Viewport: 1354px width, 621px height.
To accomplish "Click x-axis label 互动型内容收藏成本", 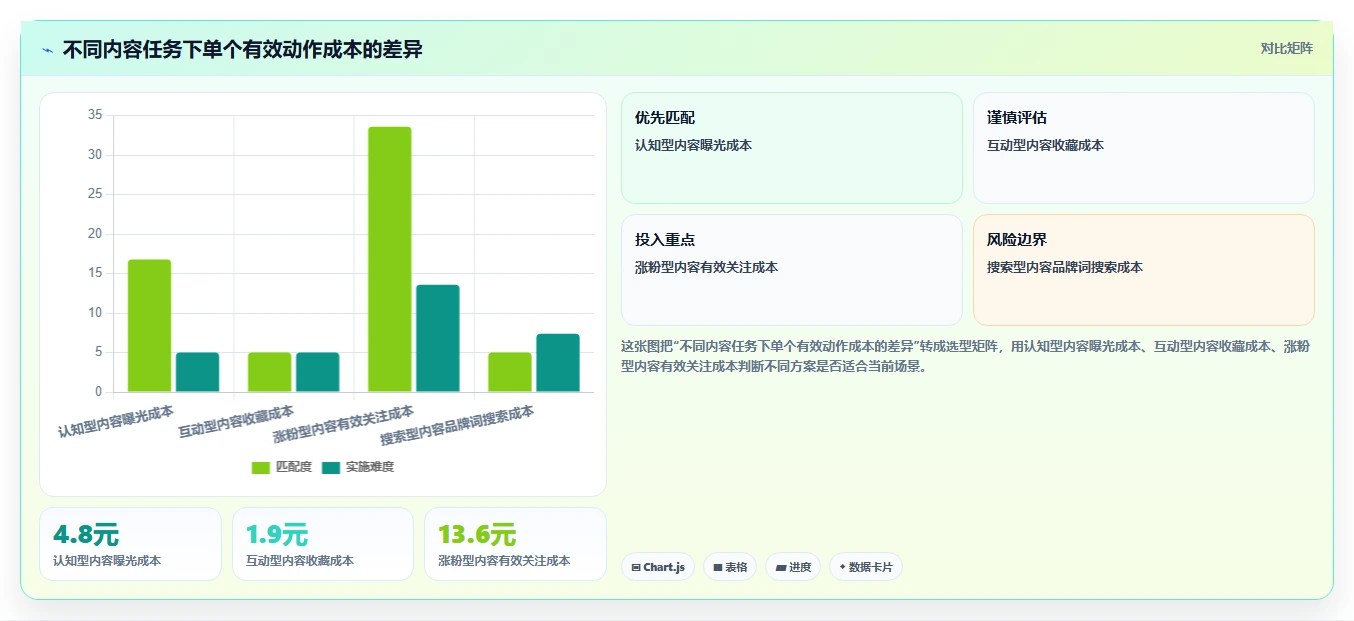I will click(x=236, y=421).
